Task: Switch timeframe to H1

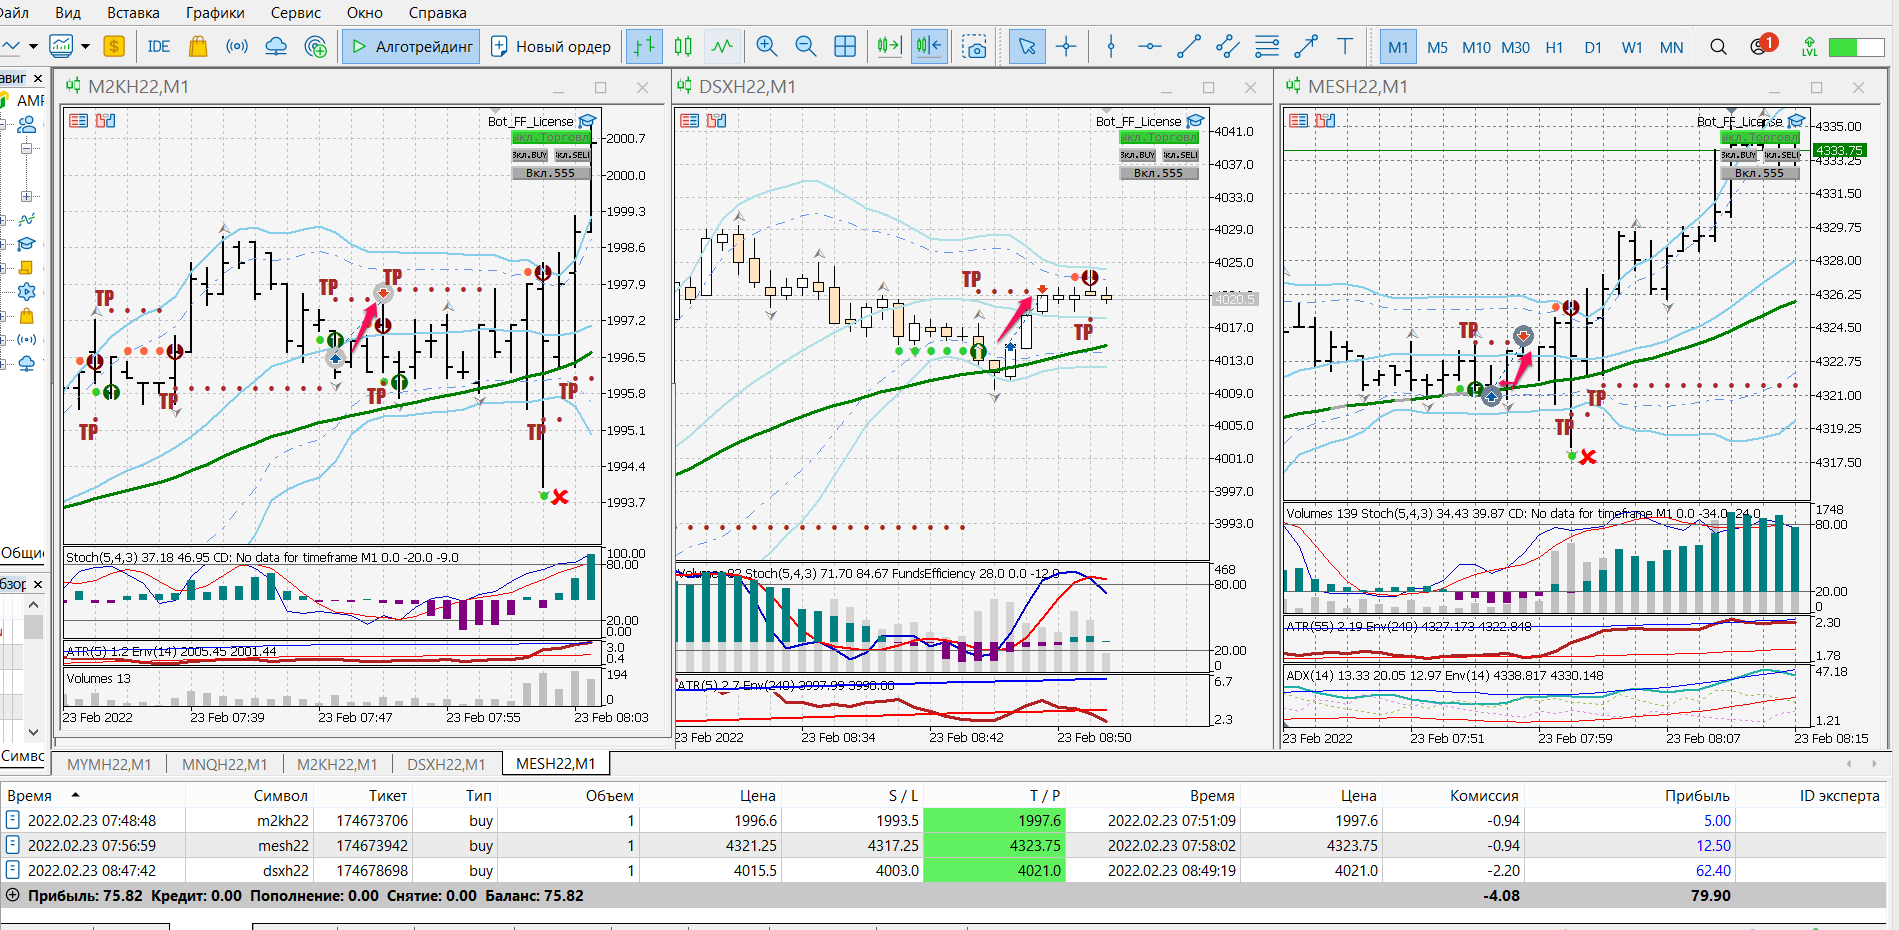Action: 1554,47
